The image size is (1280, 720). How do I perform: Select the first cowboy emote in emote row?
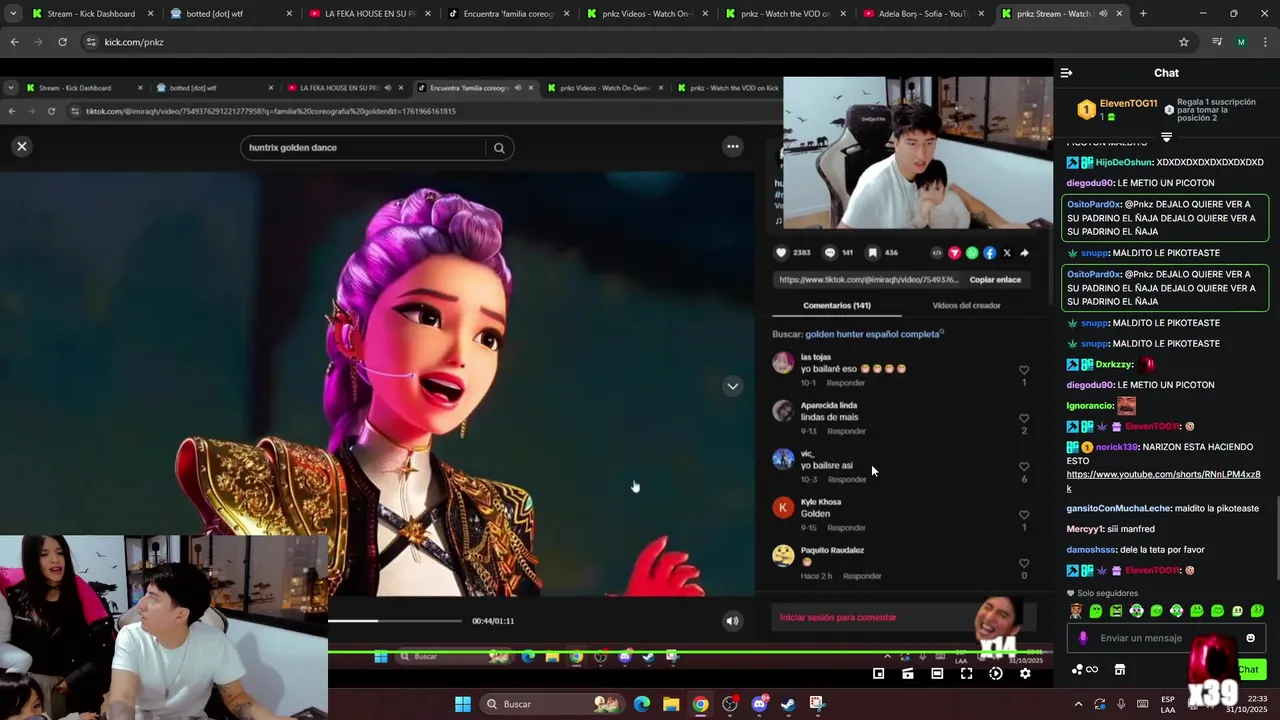[x=1076, y=611]
